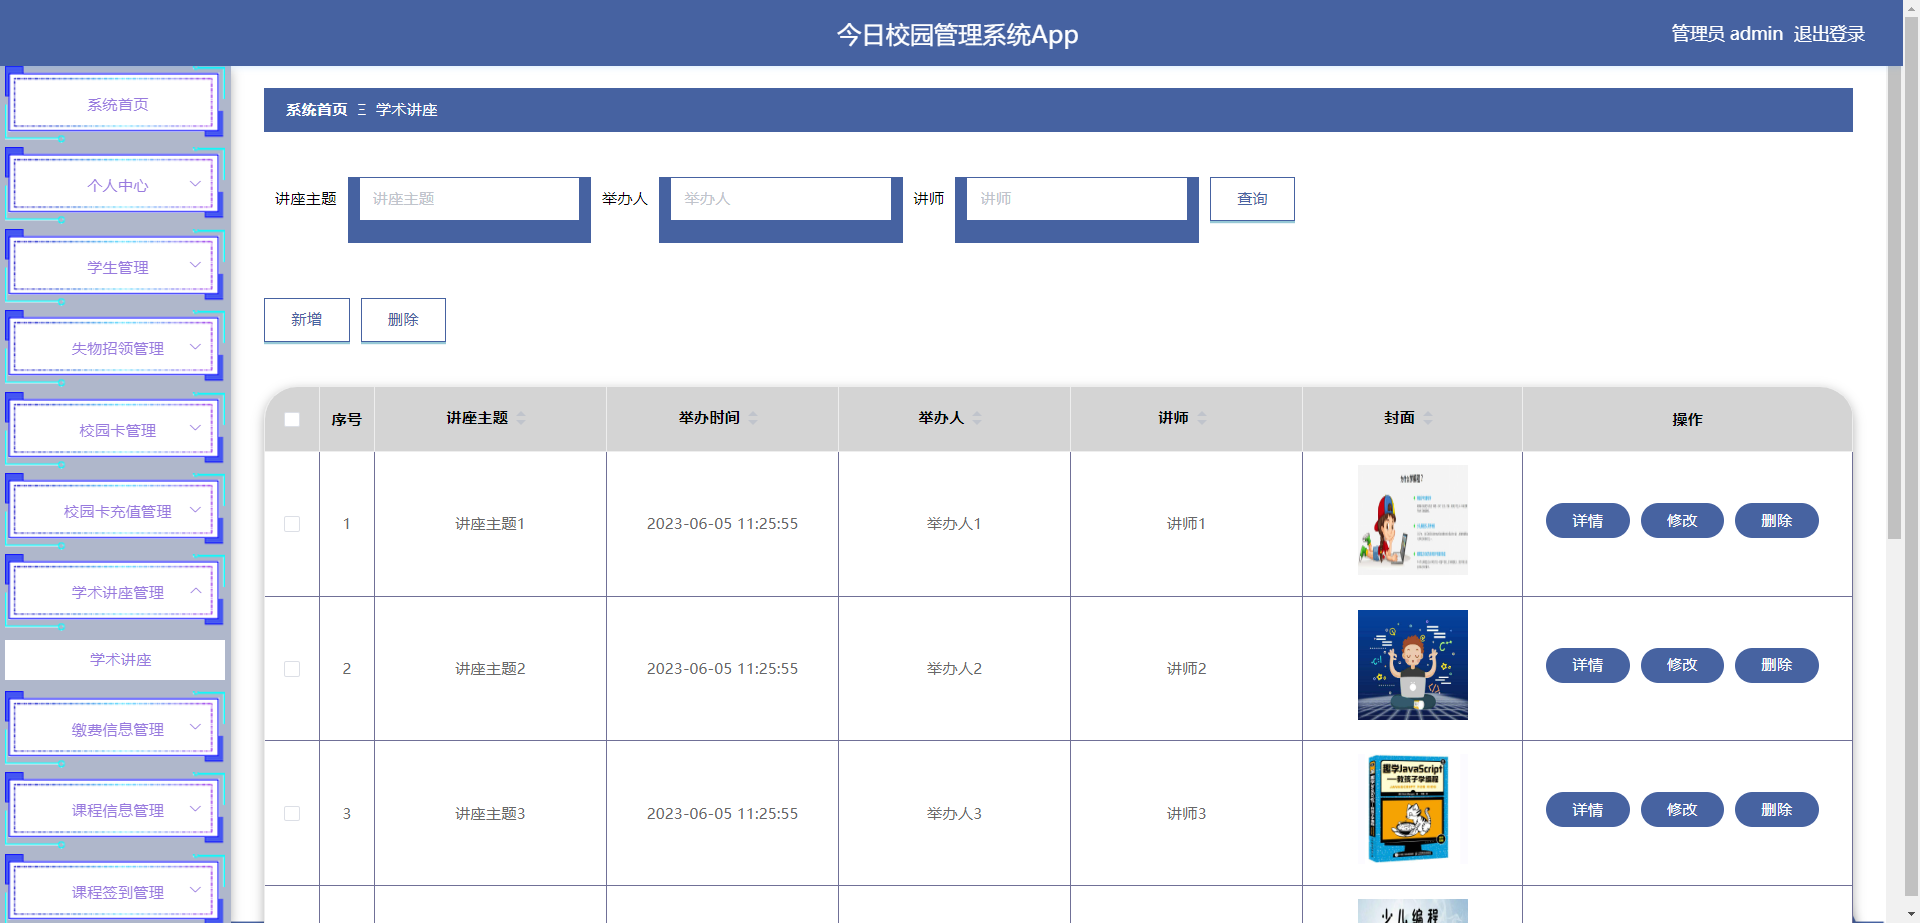Sort table by 讲师 column

1201,419
